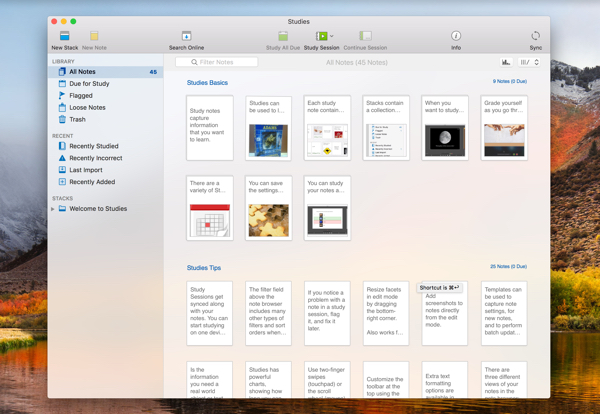Select the 'You can study your notes' note
This screenshot has height=414, width=600.
click(x=327, y=208)
